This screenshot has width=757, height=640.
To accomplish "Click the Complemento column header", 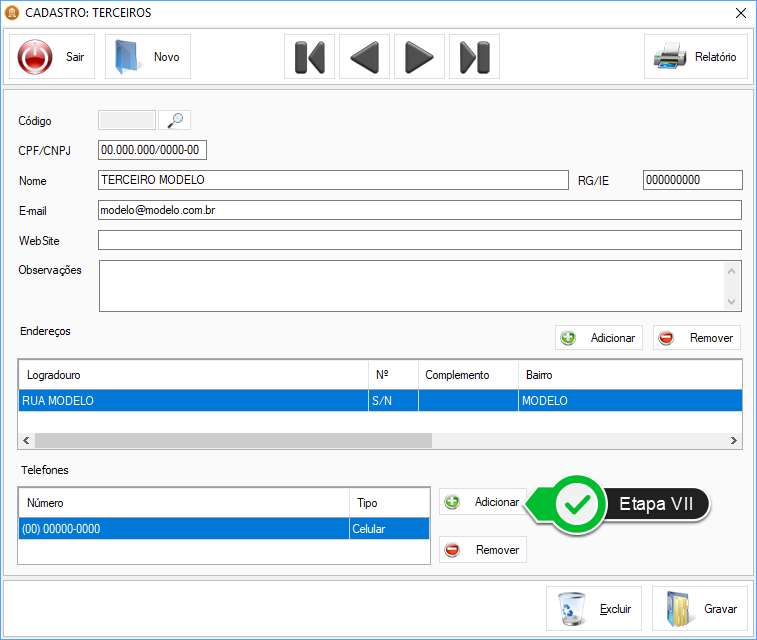I will (x=468, y=375).
